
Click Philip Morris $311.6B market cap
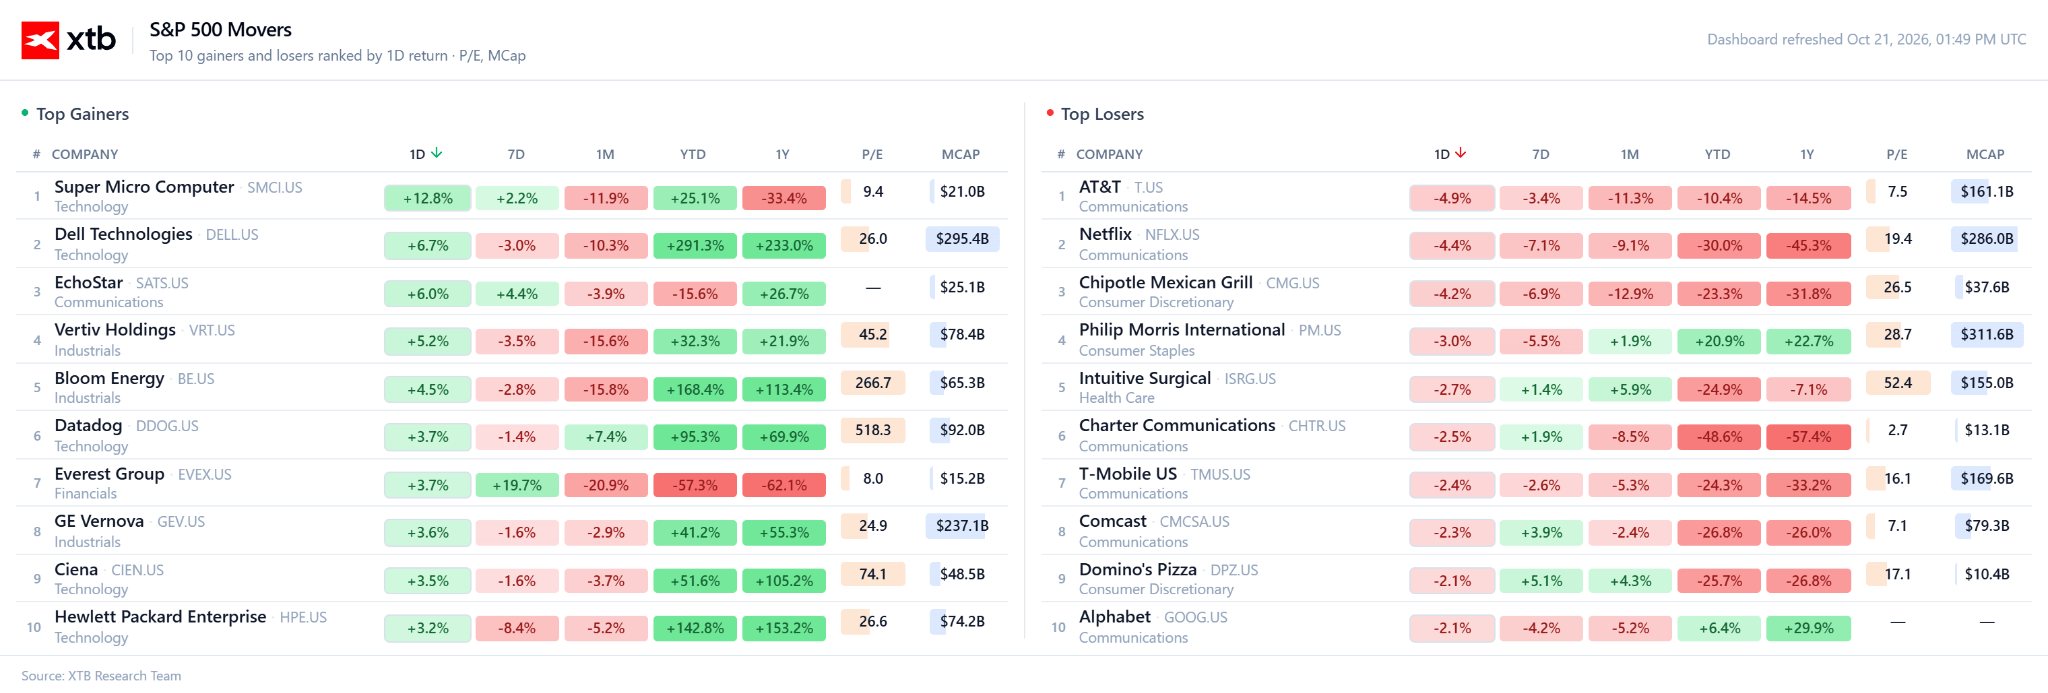[x=1987, y=334]
